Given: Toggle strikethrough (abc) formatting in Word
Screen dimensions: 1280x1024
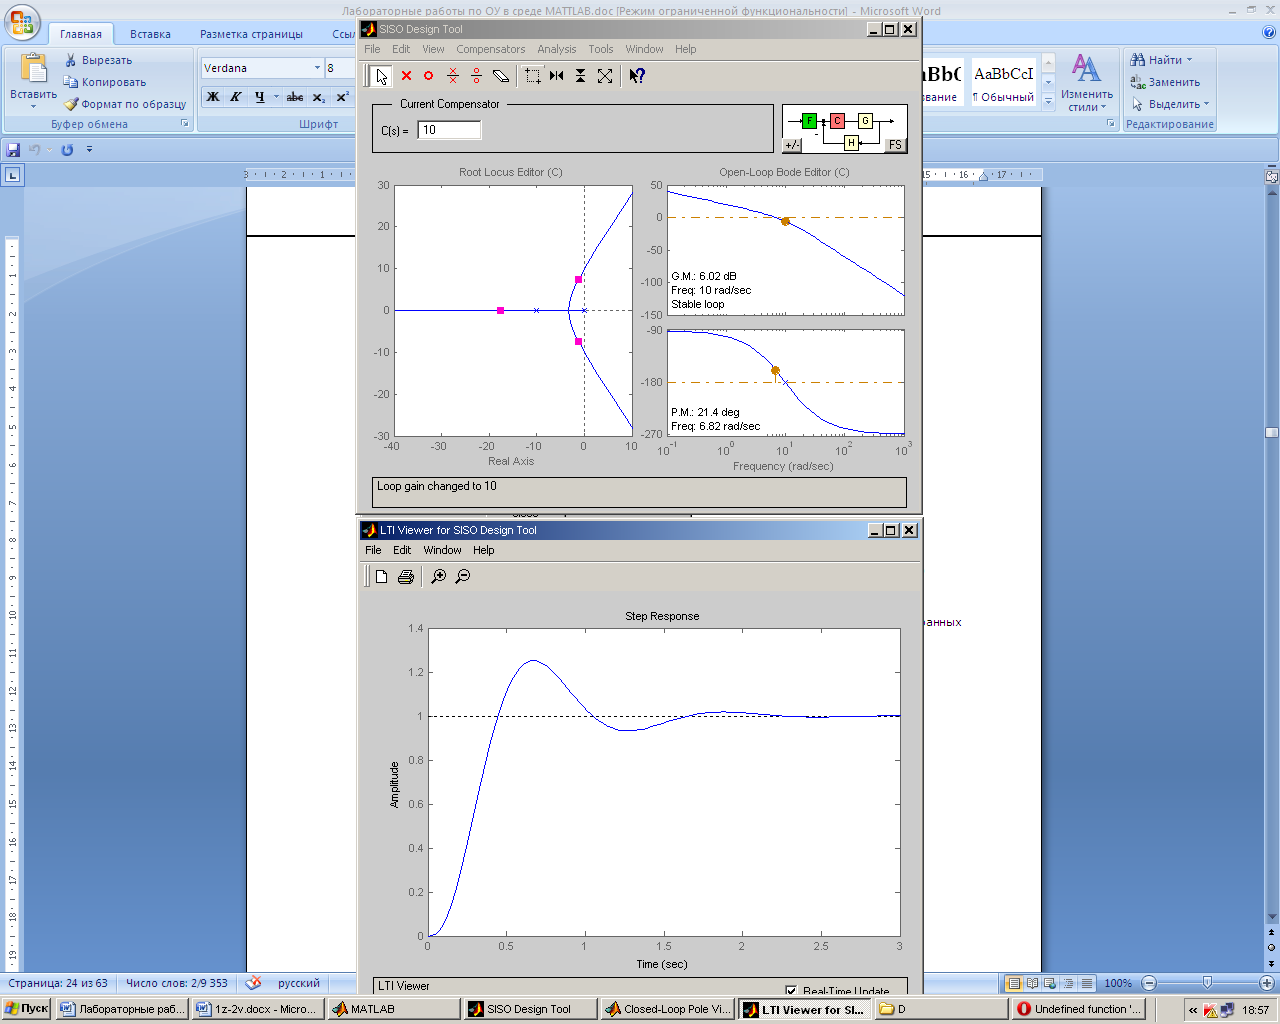Looking at the screenshot, I should pyautogui.click(x=295, y=97).
